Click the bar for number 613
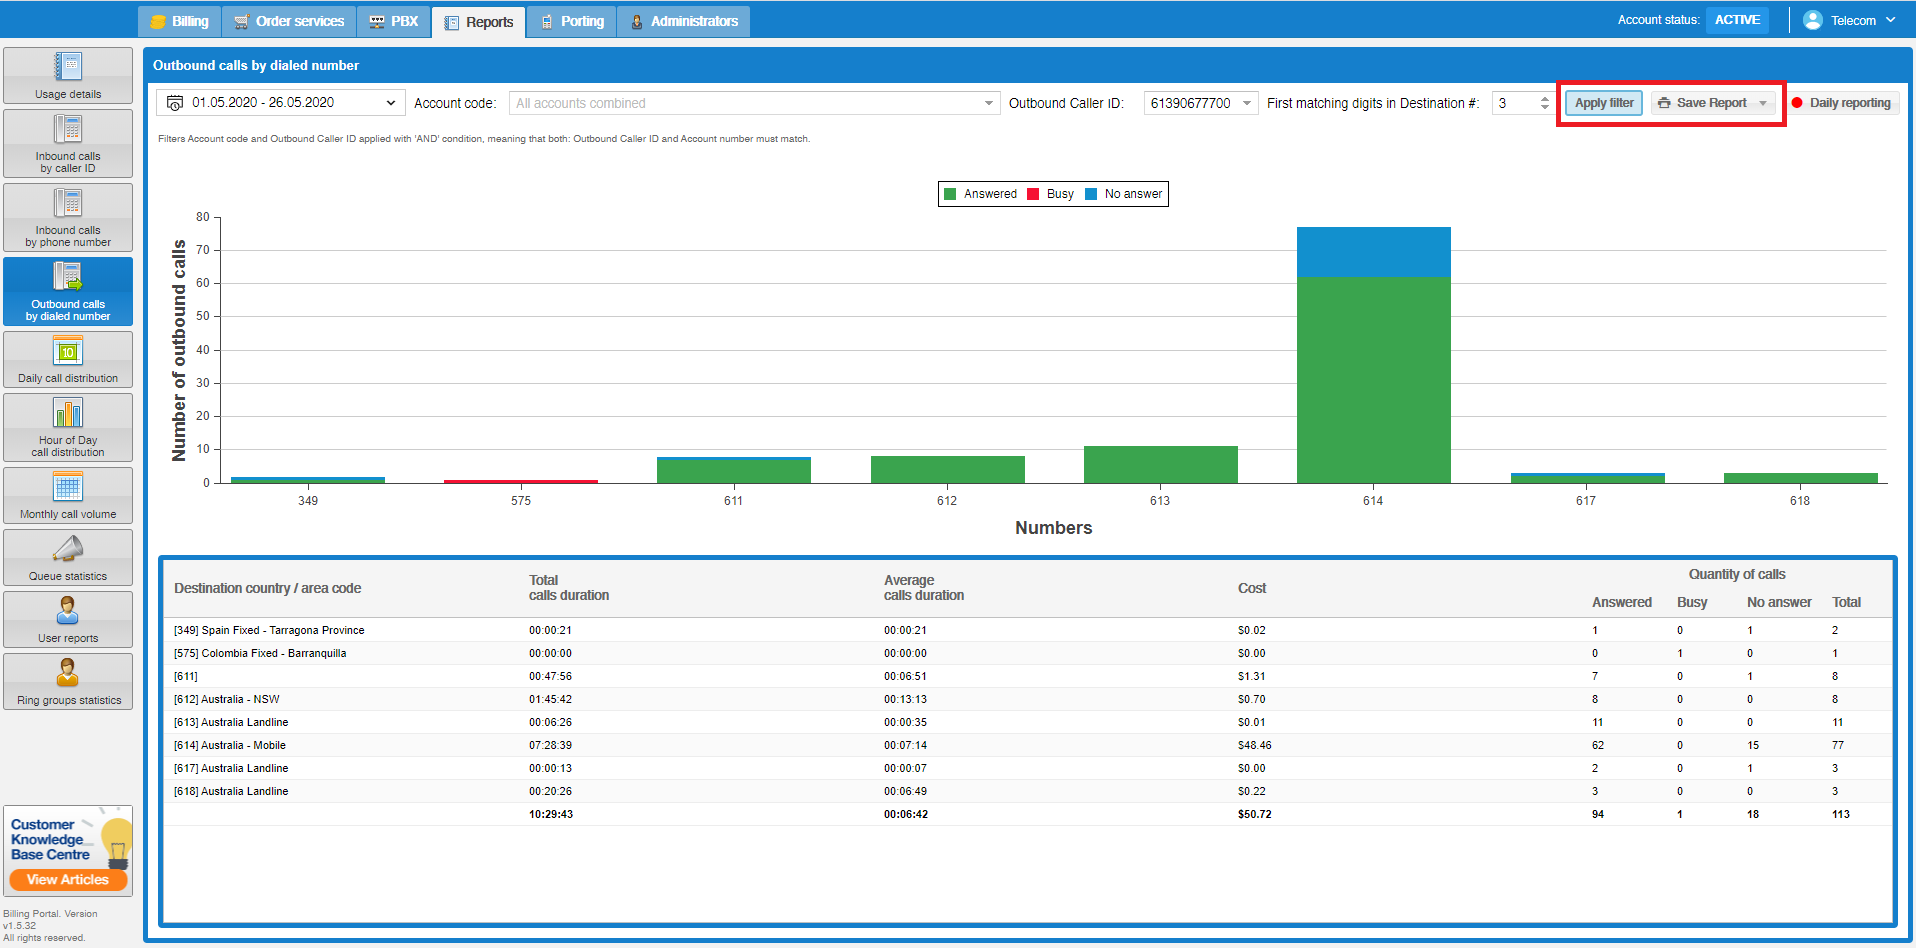The height and width of the screenshot is (948, 1916). tap(1160, 465)
